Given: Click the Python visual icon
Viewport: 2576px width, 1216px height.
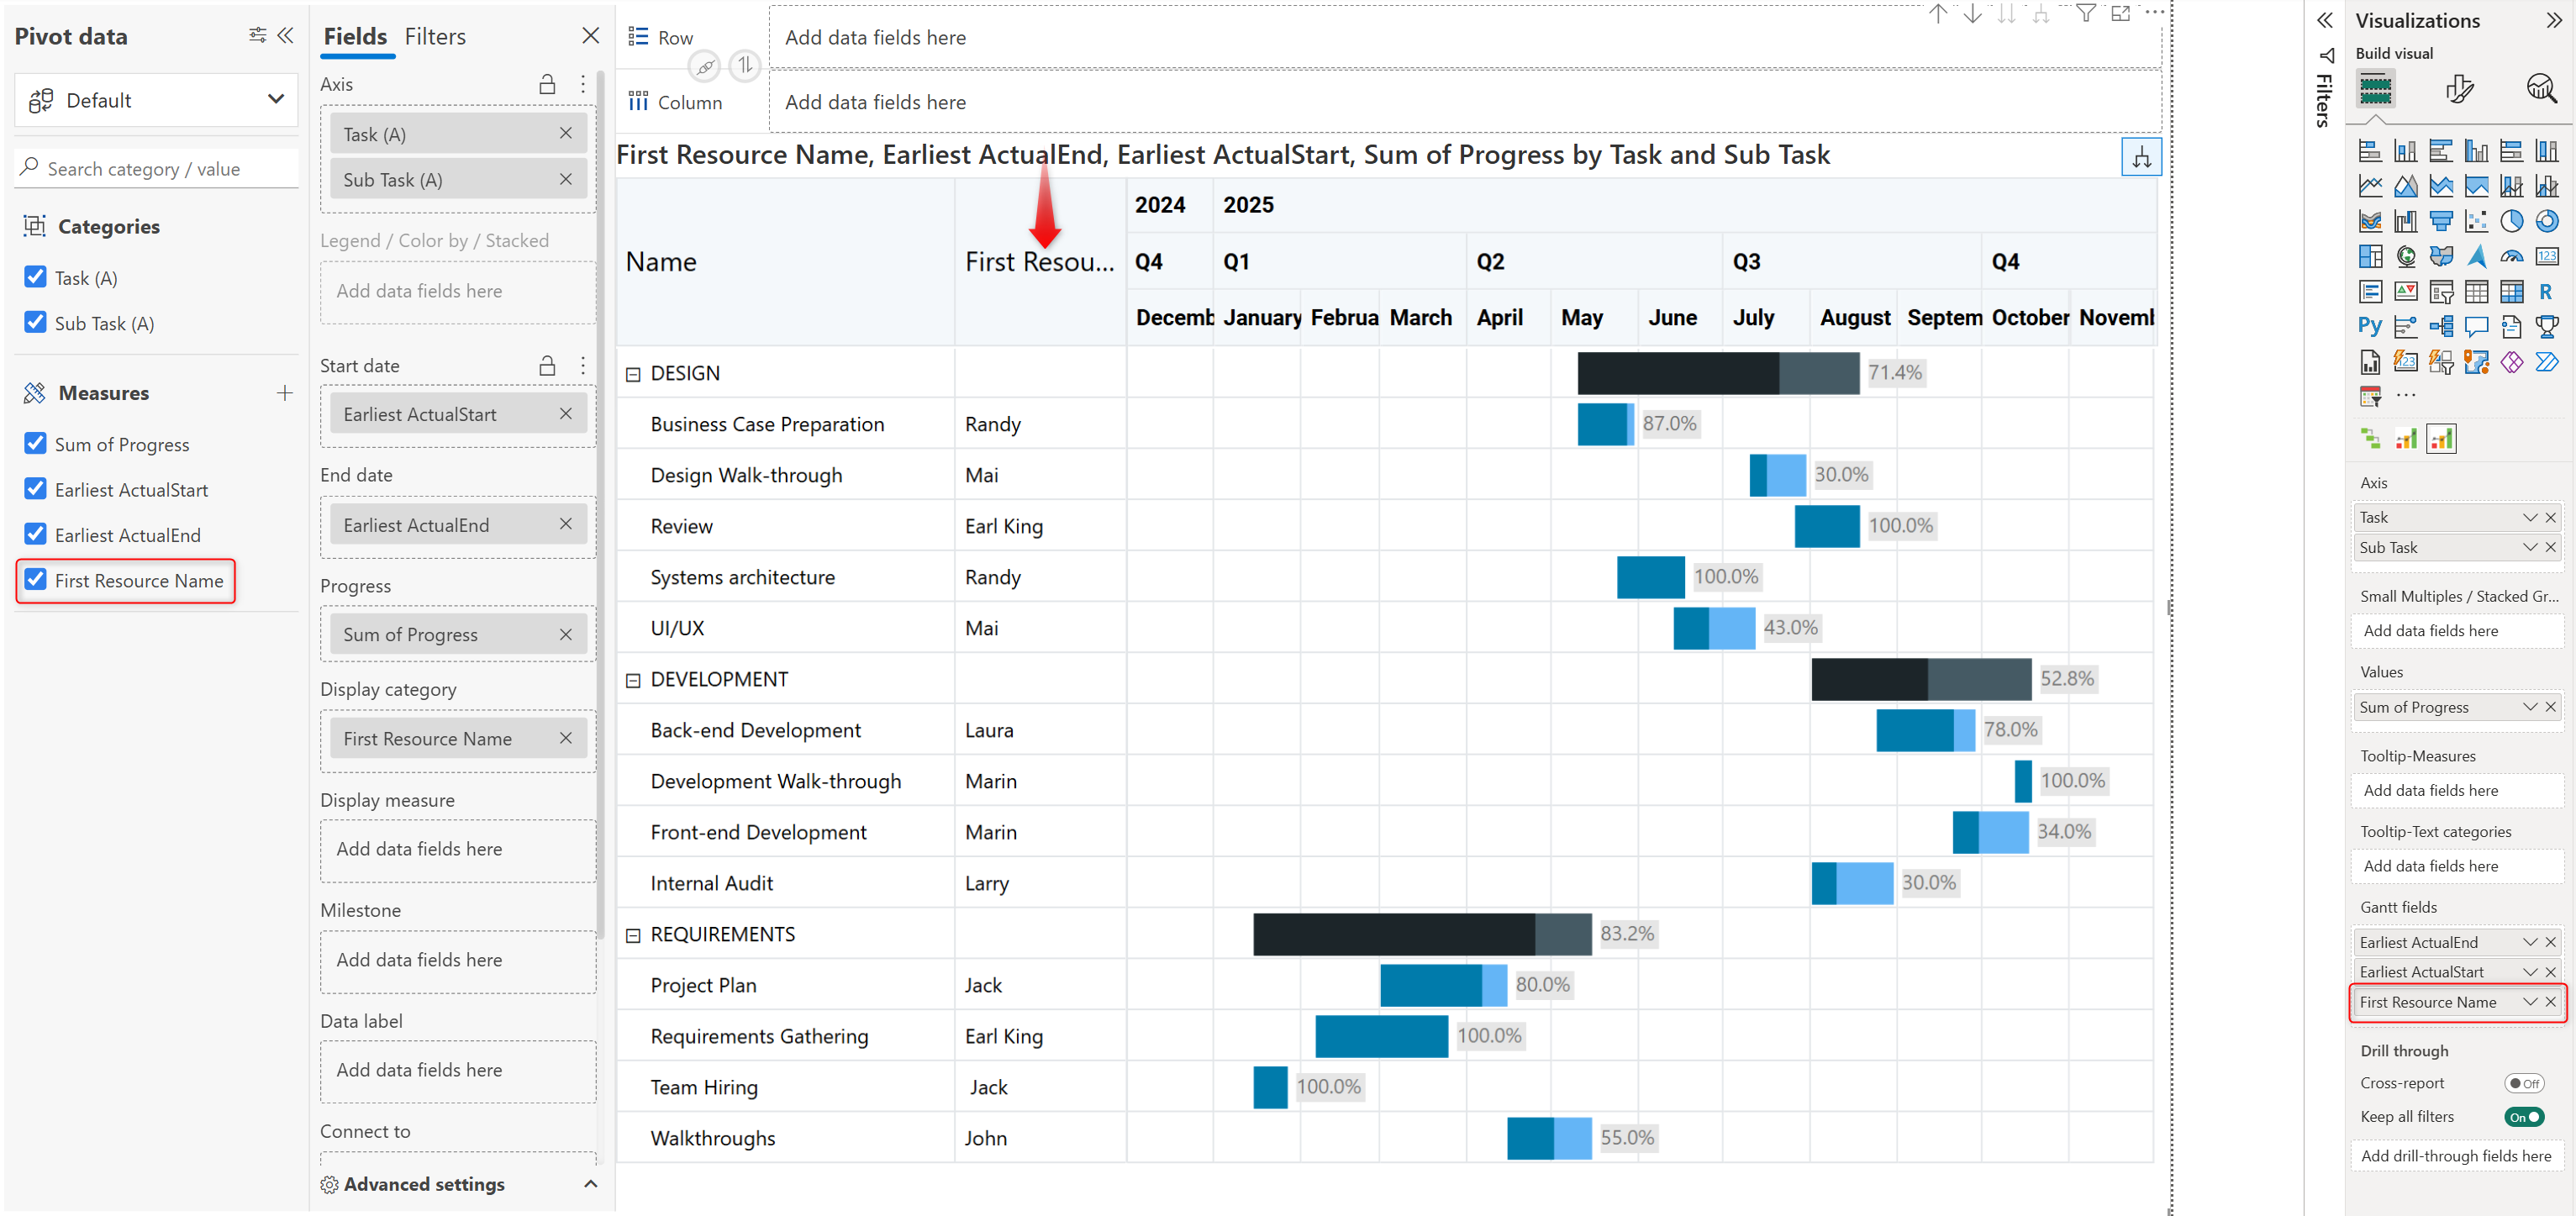Looking at the screenshot, I should [x=2369, y=326].
